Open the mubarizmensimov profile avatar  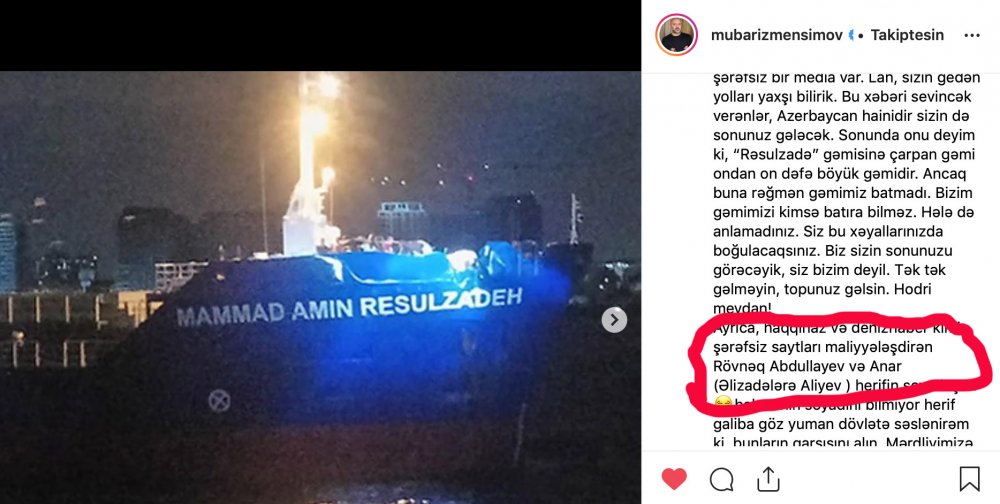coord(677,34)
